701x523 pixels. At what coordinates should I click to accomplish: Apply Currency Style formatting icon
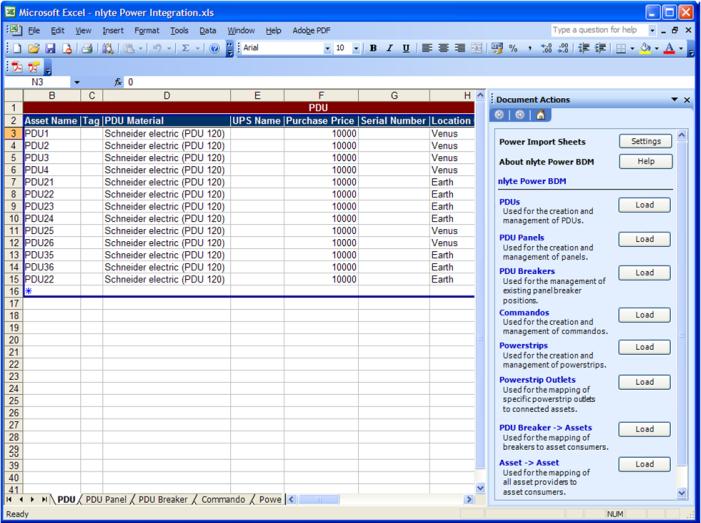tap(497, 48)
